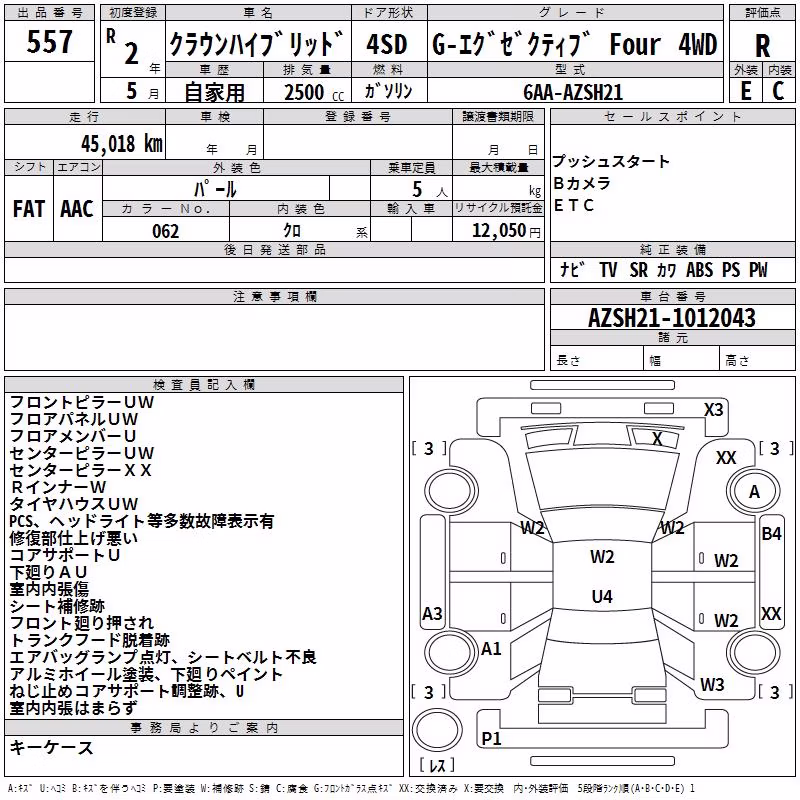This screenshot has width=800, height=800.
Task: Click the sales point プッシュスタート
Action: tap(611, 161)
